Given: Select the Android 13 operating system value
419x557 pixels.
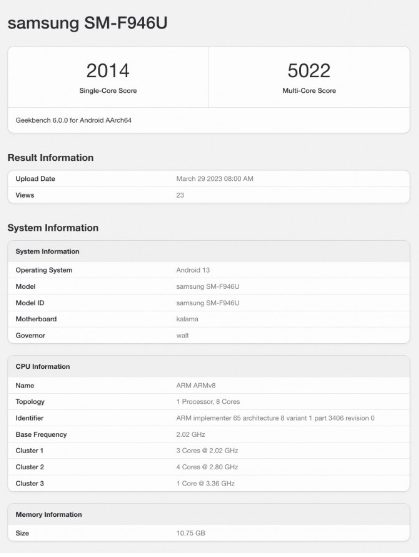Looking at the screenshot, I should pos(193,270).
